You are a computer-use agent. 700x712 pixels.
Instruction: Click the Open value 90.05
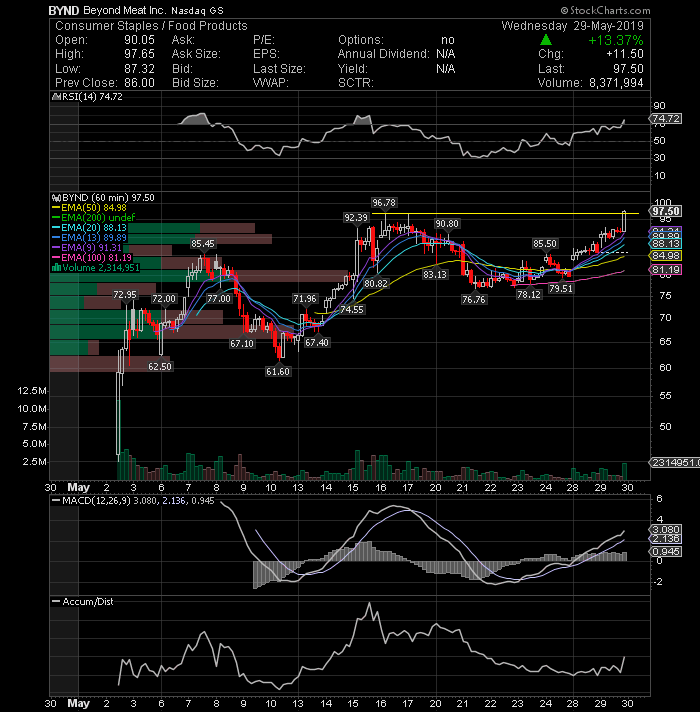tap(139, 40)
